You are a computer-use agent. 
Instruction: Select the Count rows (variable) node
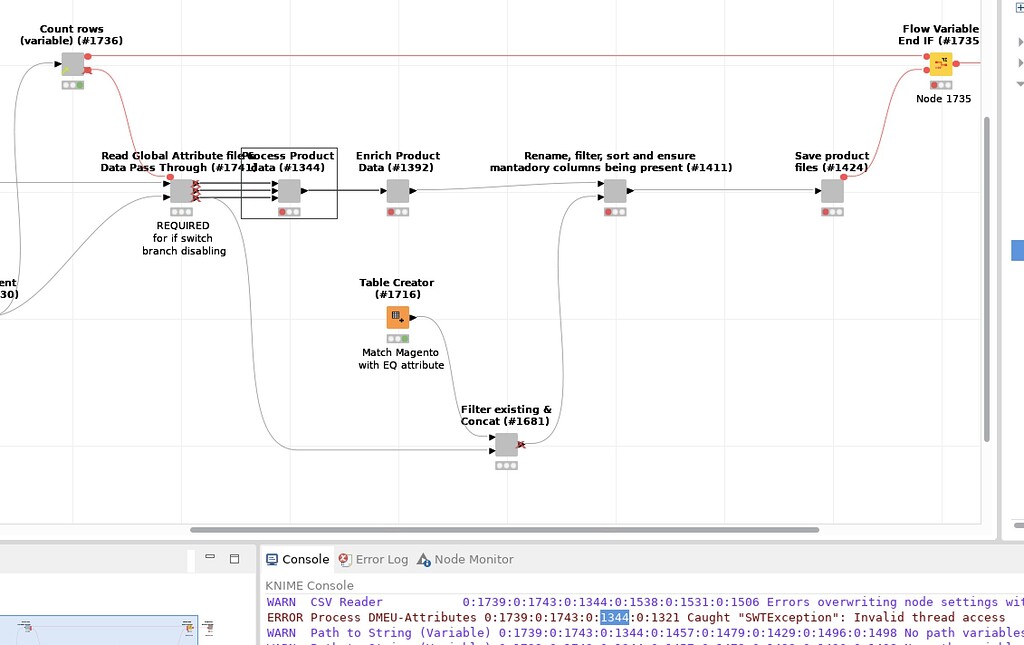pos(72,65)
